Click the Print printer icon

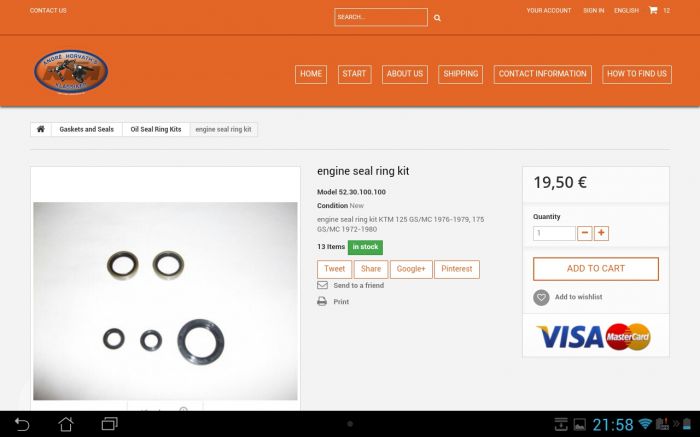click(322, 301)
